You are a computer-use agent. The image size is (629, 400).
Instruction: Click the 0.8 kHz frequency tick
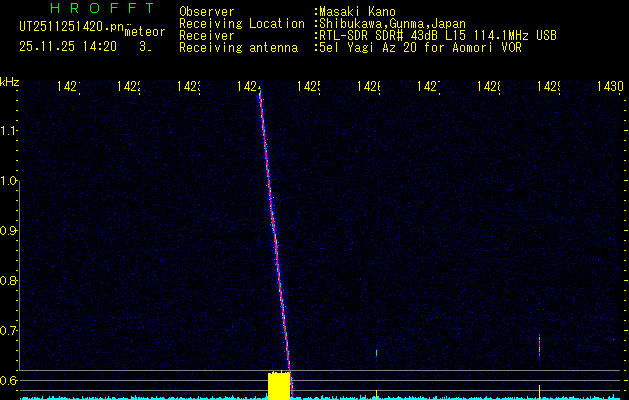pos(9,281)
